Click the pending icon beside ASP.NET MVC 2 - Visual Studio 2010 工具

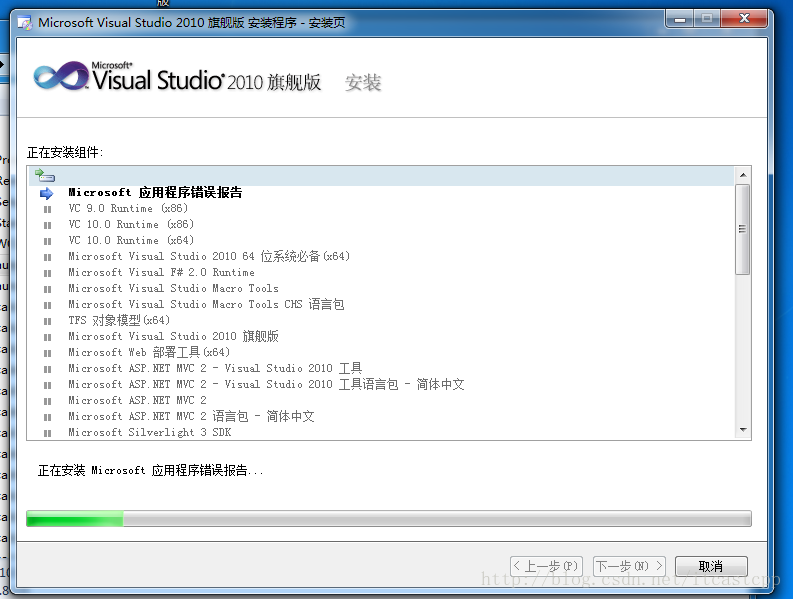coord(48,369)
